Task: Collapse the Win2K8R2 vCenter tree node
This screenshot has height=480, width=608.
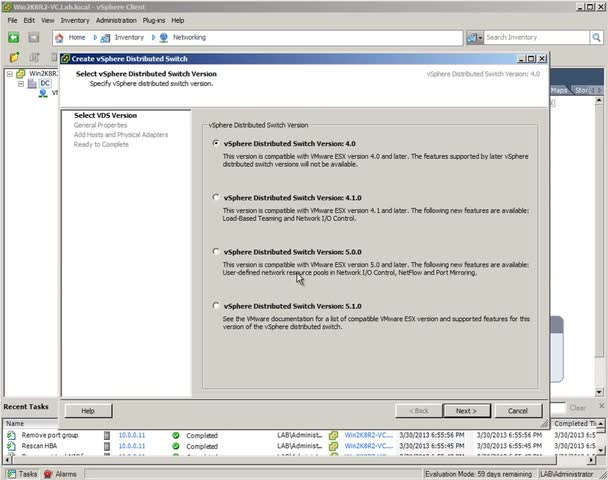Action: (10, 74)
